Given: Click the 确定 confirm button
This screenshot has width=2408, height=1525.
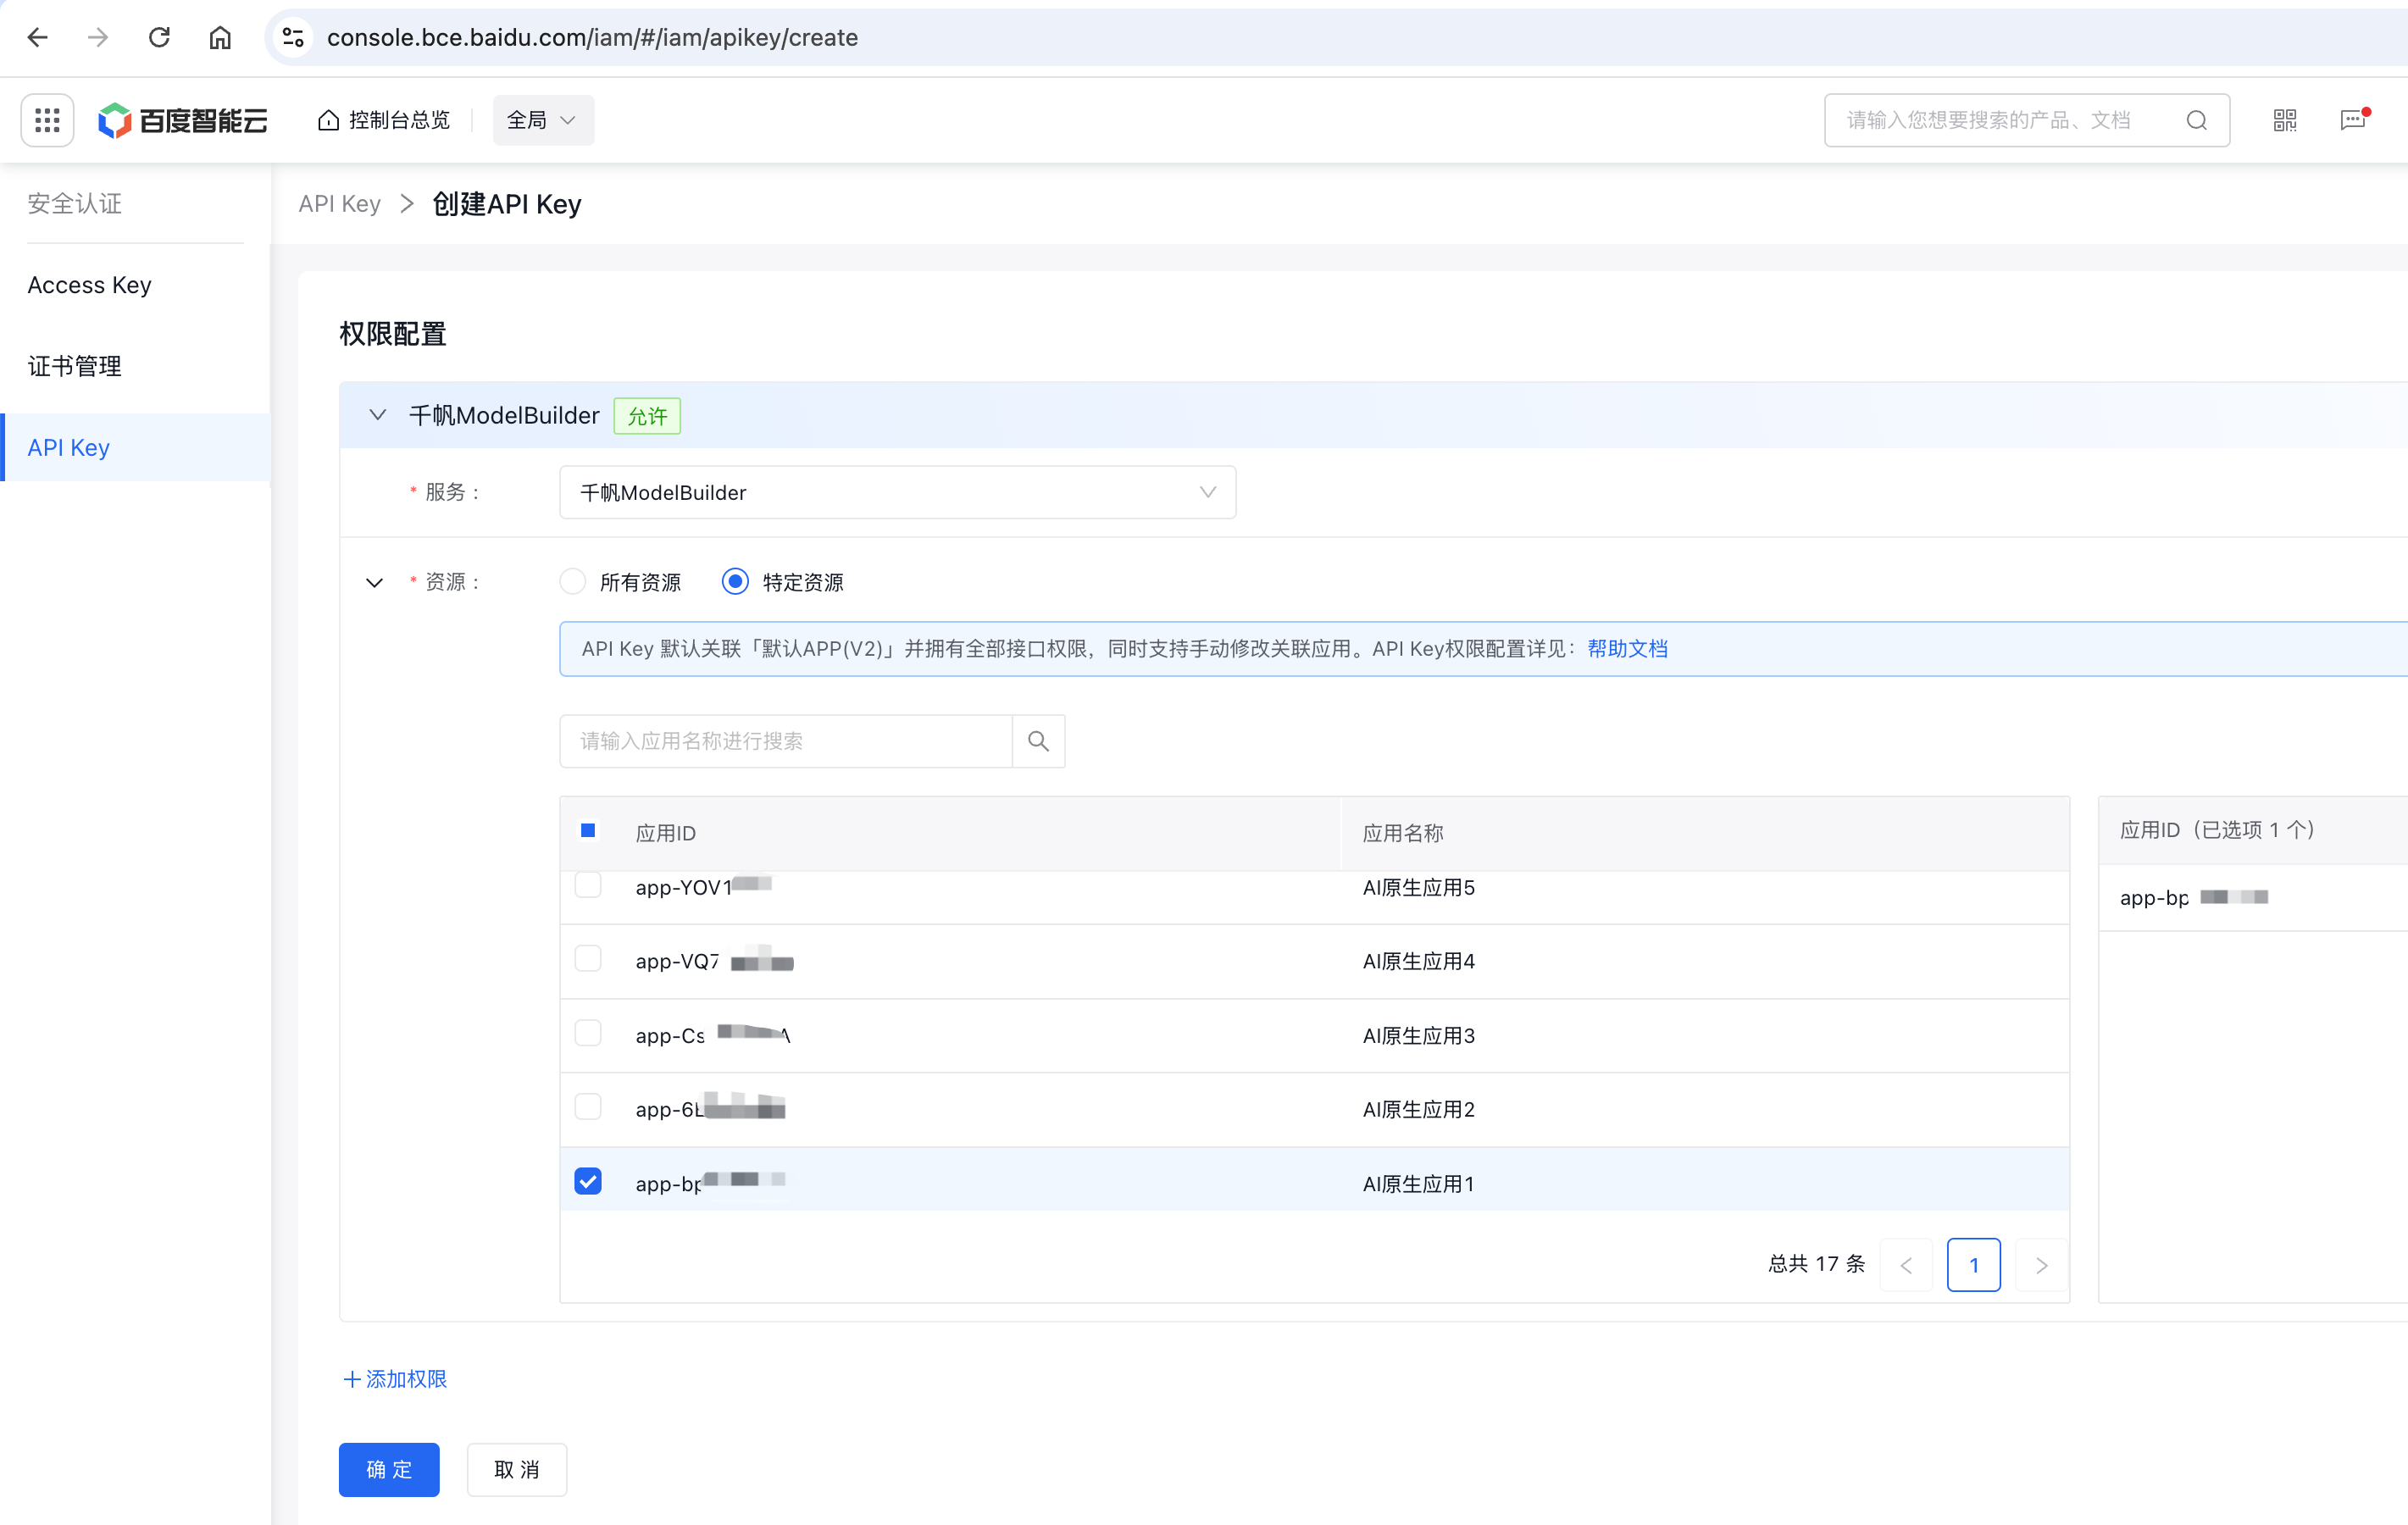Looking at the screenshot, I should click(x=389, y=1469).
